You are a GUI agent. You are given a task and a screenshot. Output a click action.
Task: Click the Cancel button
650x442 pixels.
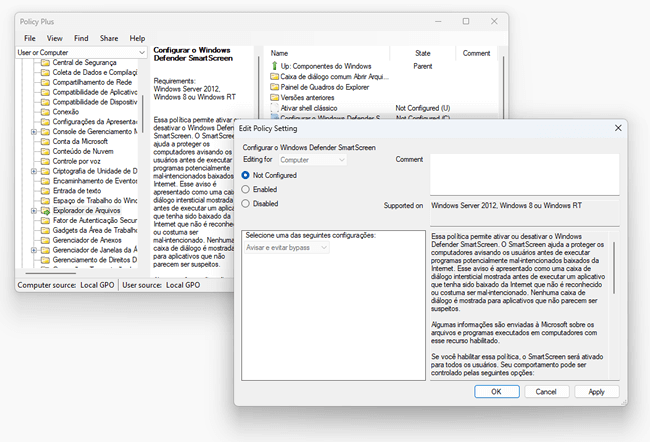point(546,392)
